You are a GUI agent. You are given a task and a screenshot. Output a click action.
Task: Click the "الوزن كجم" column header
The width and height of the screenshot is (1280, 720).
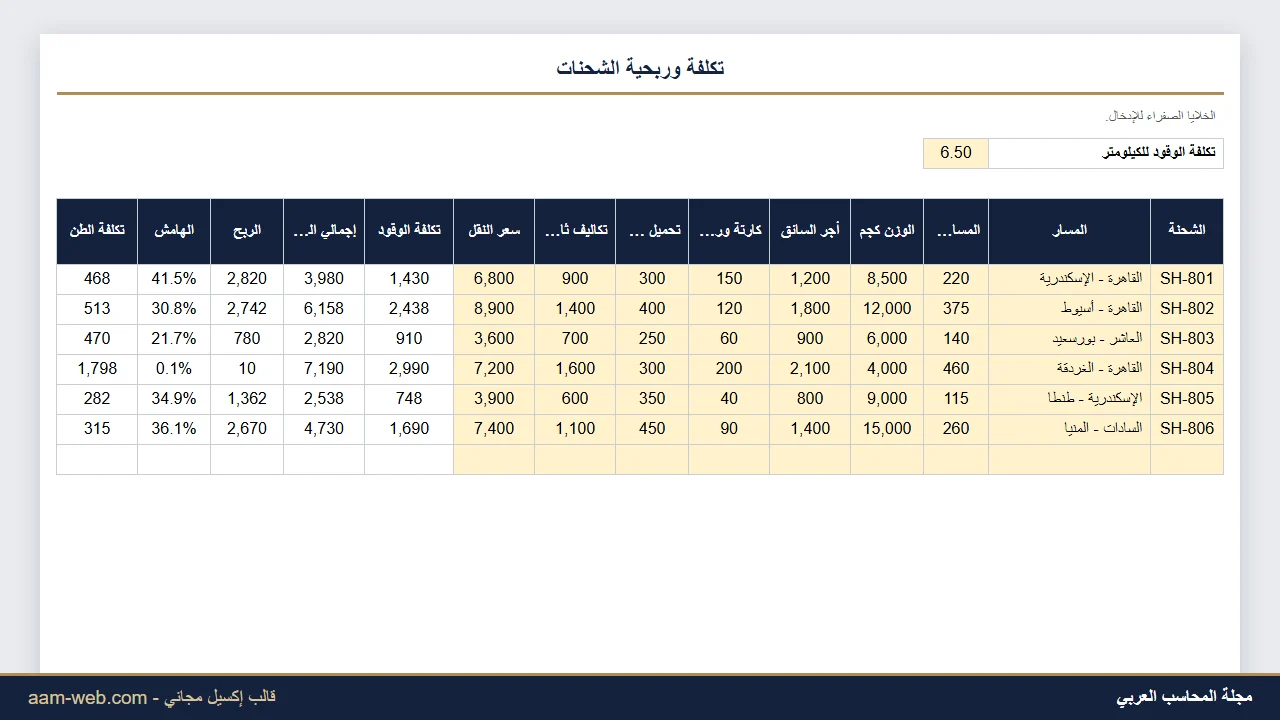(x=887, y=231)
